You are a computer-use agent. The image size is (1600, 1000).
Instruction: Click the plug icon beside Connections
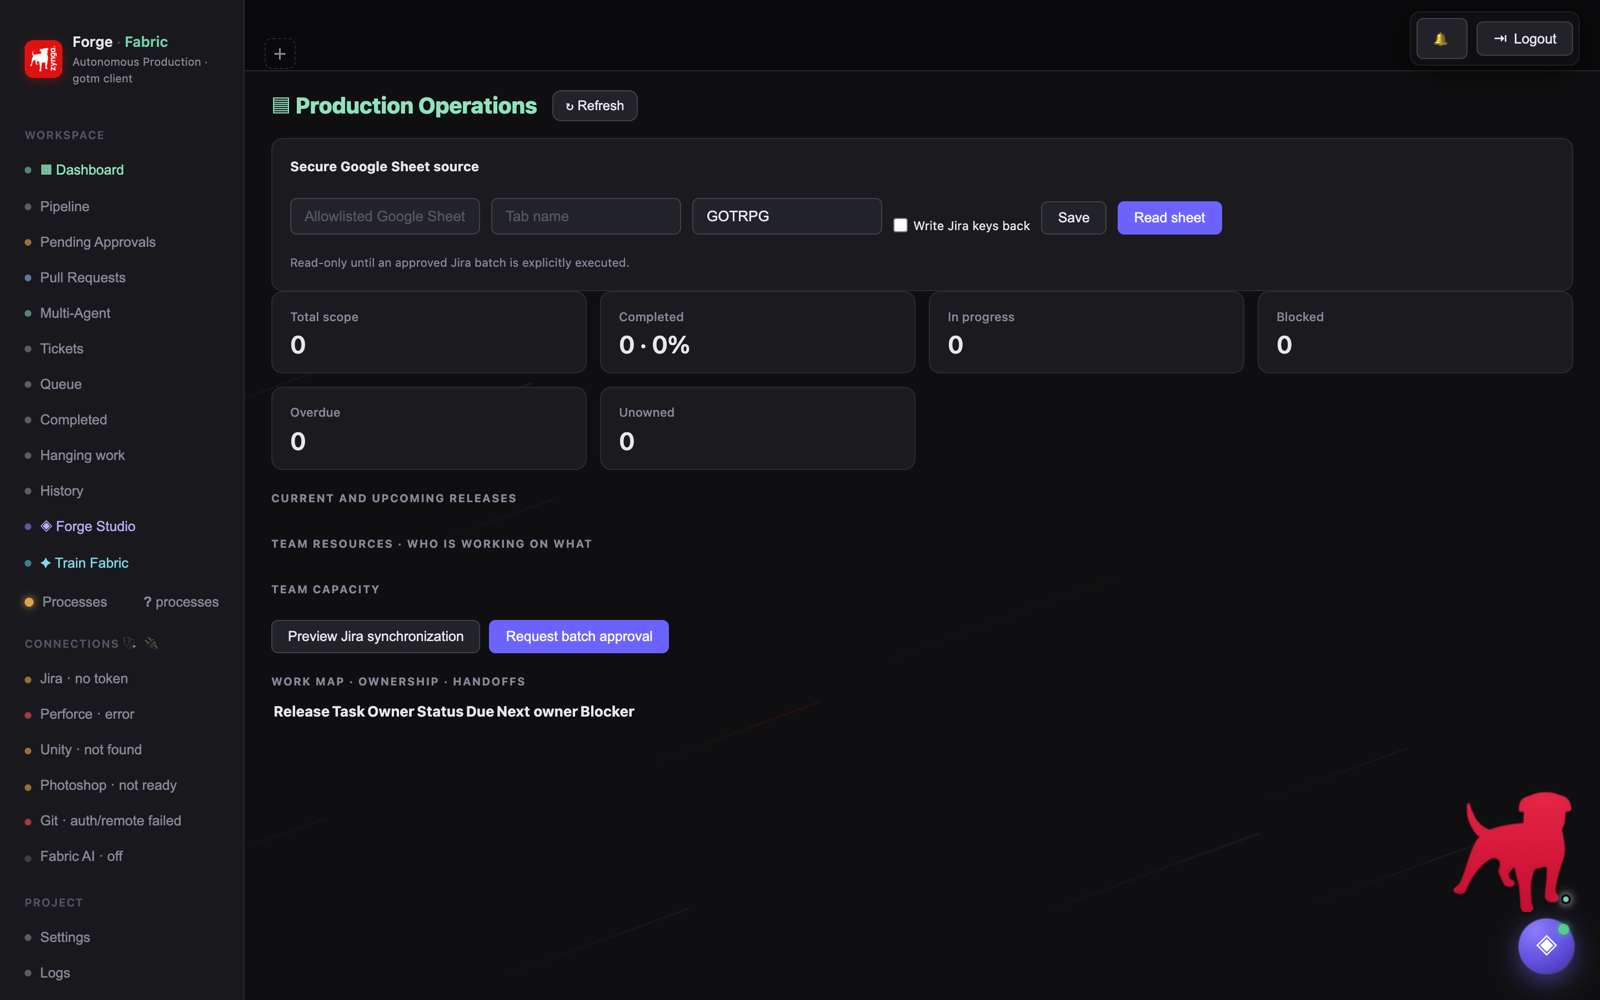[152, 643]
